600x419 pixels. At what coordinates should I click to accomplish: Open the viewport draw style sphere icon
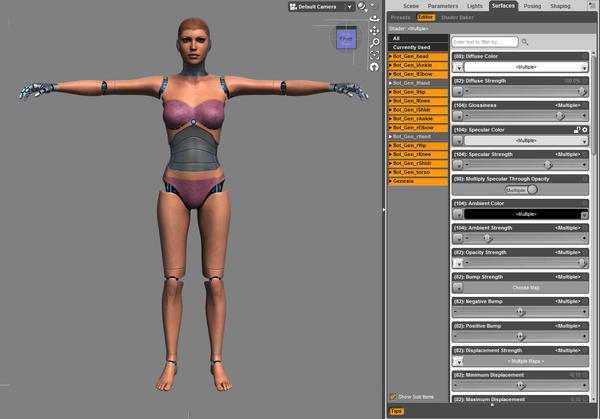click(x=362, y=7)
